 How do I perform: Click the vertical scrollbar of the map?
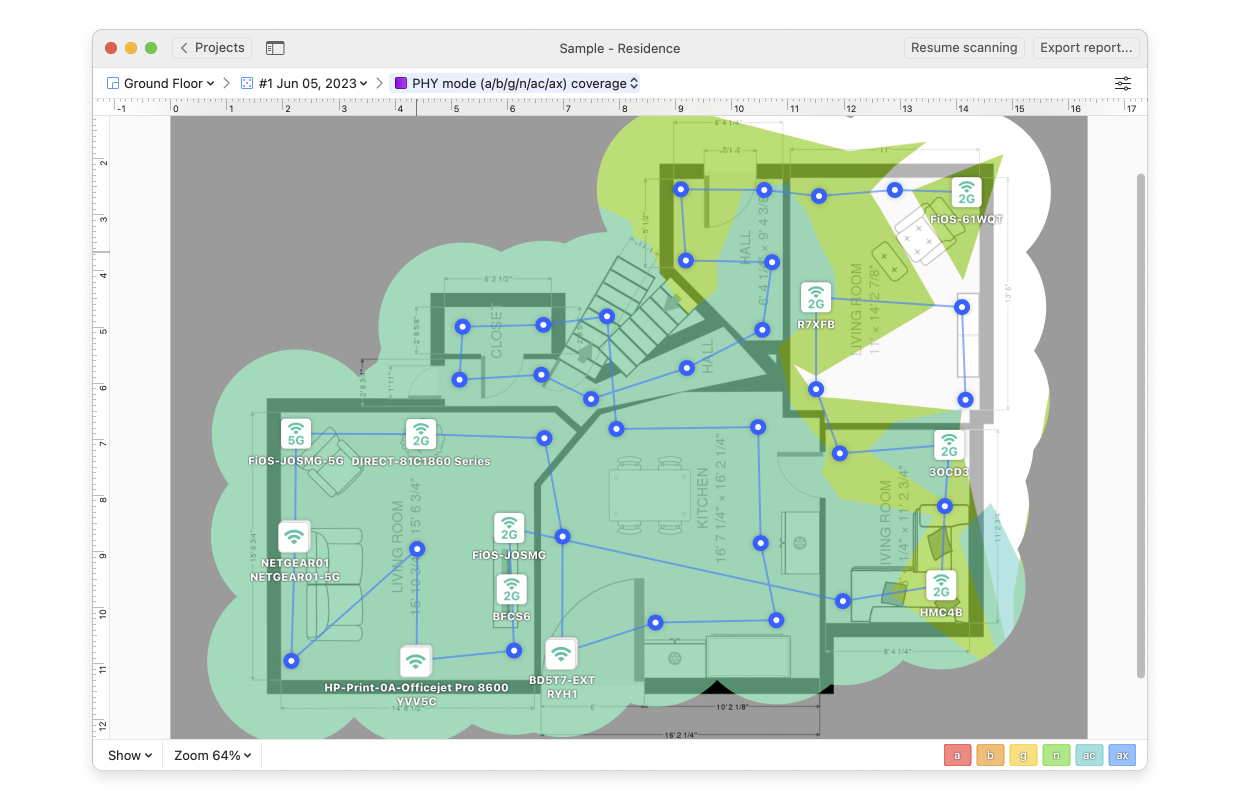pos(1140,425)
